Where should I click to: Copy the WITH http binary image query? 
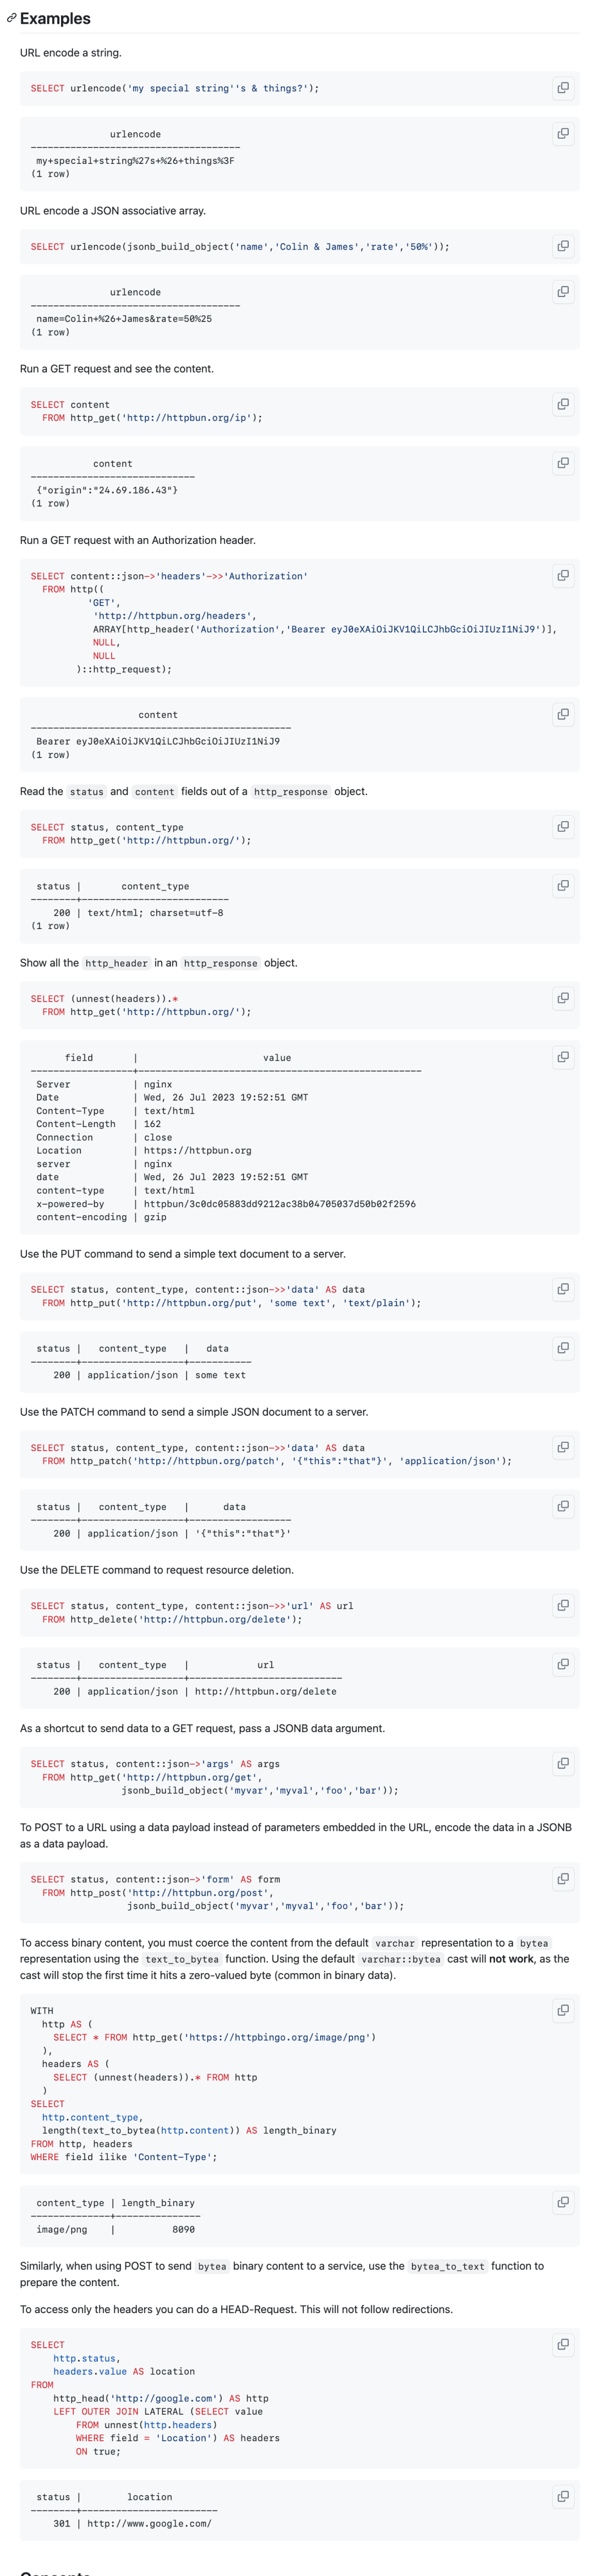tap(563, 2010)
